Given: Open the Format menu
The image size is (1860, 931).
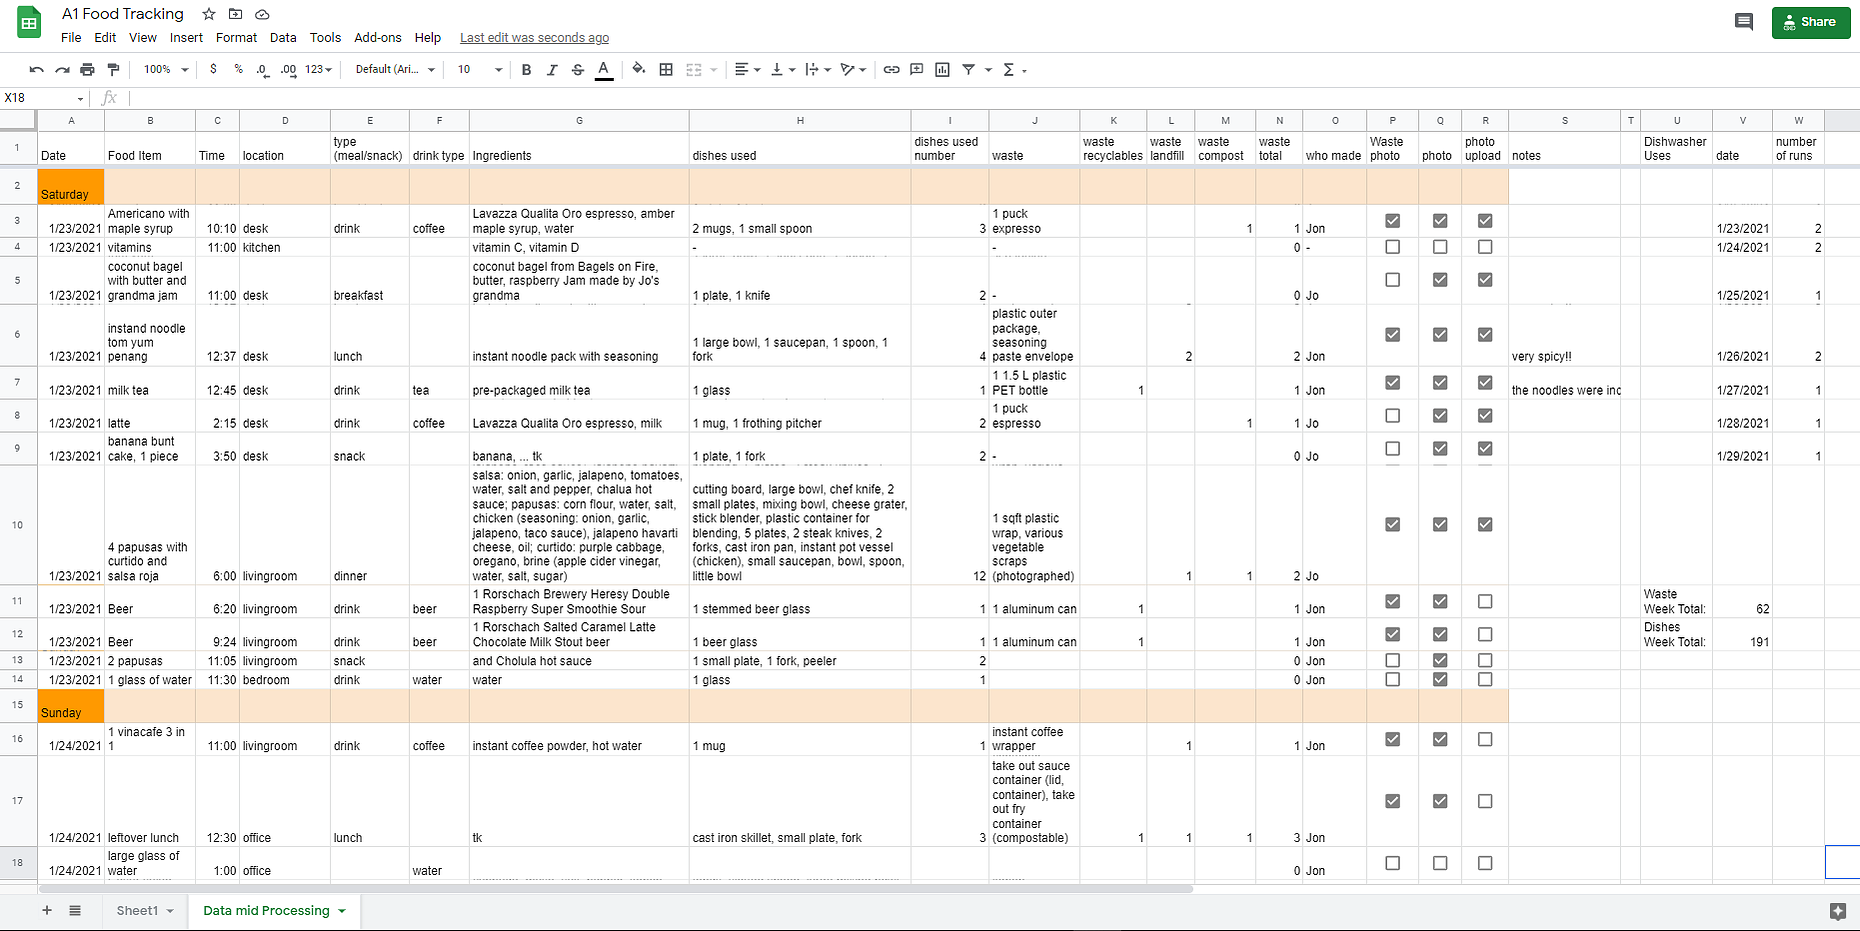Looking at the screenshot, I should (x=236, y=38).
